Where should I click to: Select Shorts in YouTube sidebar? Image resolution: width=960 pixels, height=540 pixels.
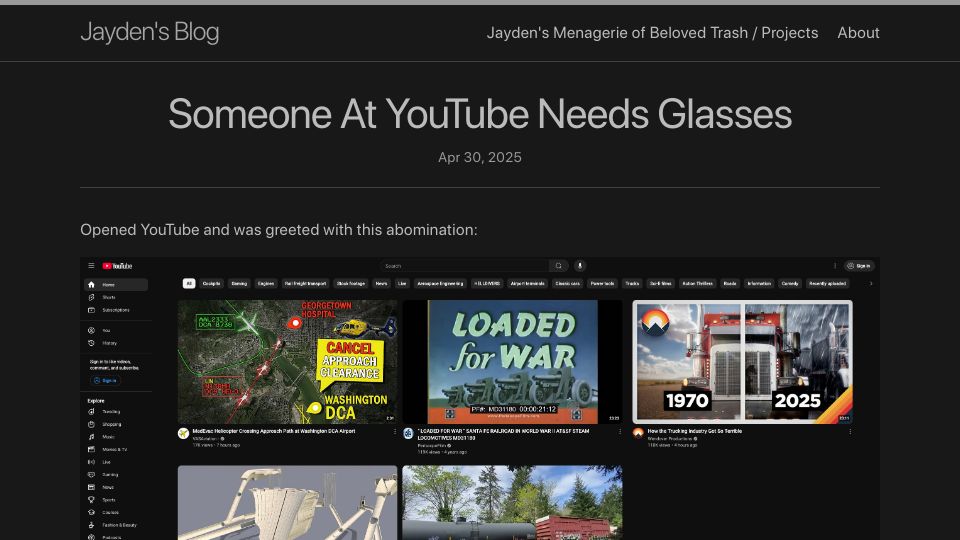click(116, 298)
